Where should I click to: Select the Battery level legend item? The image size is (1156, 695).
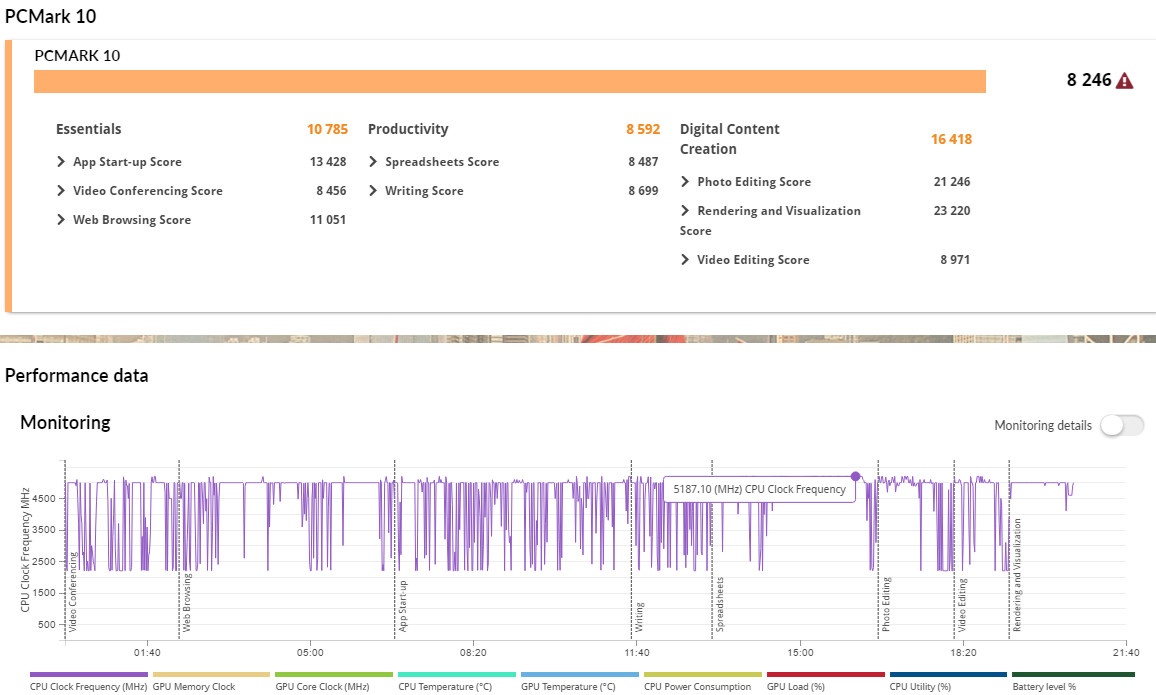(x=1072, y=675)
